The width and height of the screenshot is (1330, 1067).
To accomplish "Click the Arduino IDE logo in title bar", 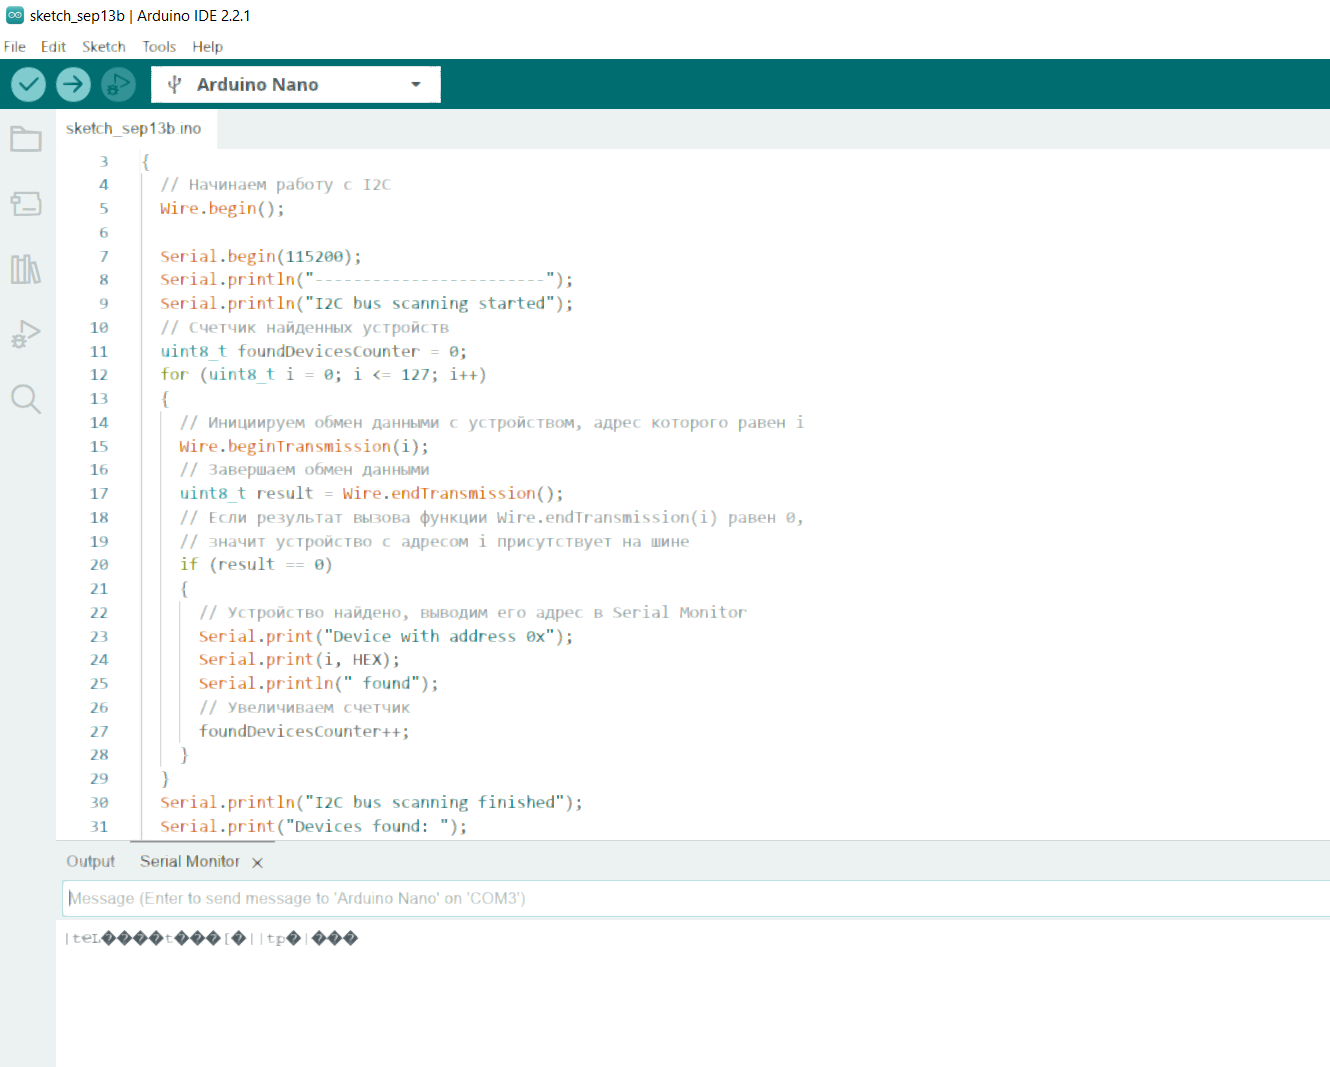I will [x=14, y=15].
